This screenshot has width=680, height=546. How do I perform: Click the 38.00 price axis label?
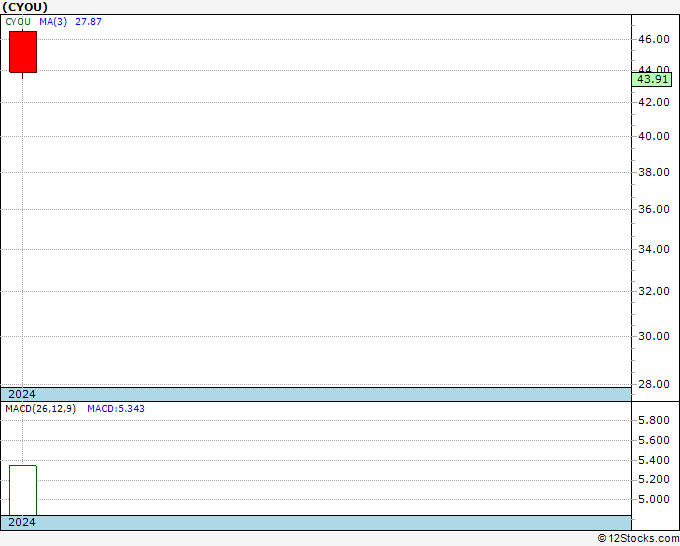tap(654, 172)
